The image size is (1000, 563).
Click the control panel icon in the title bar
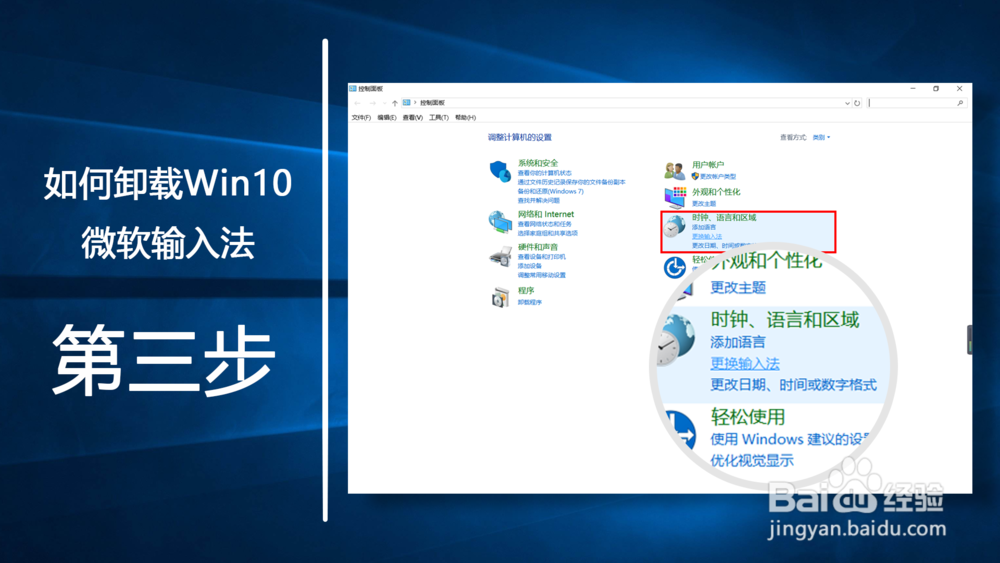click(x=353, y=89)
